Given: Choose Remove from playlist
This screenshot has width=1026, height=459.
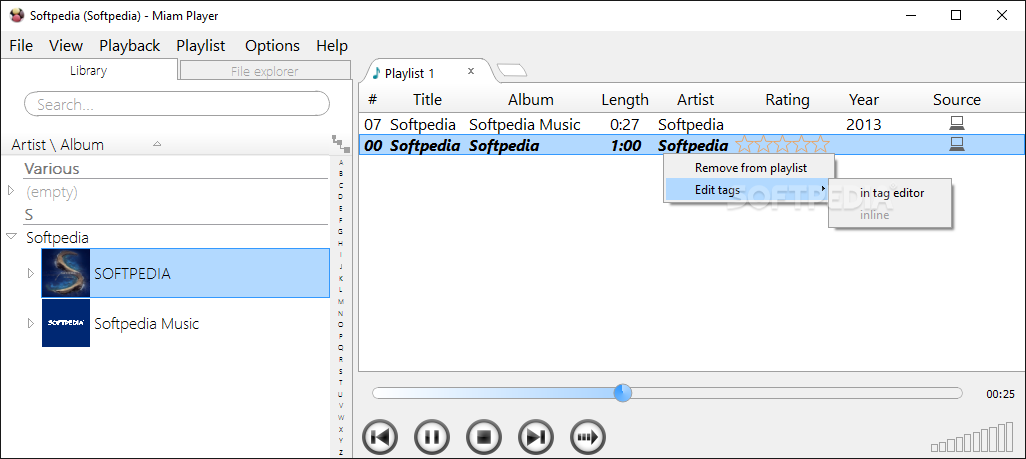Looking at the screenshot, I should (x=751, y=168).
